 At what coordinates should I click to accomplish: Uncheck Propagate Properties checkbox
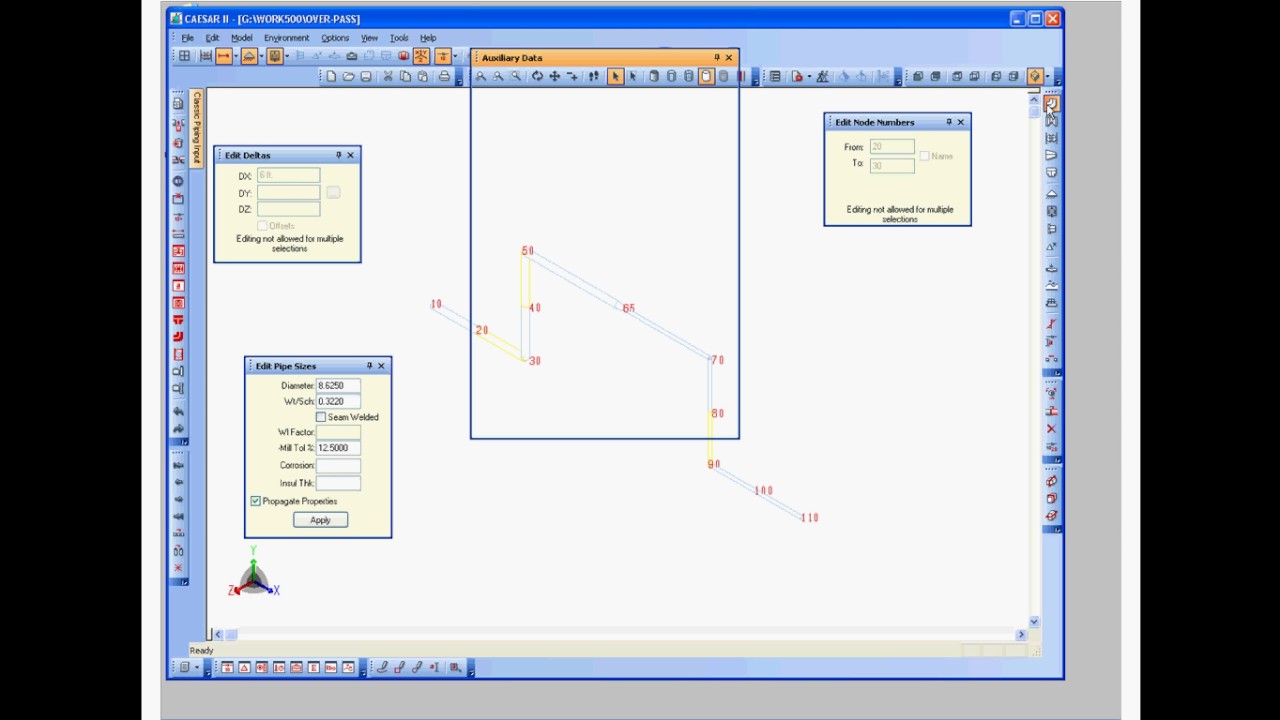[256, 501]
